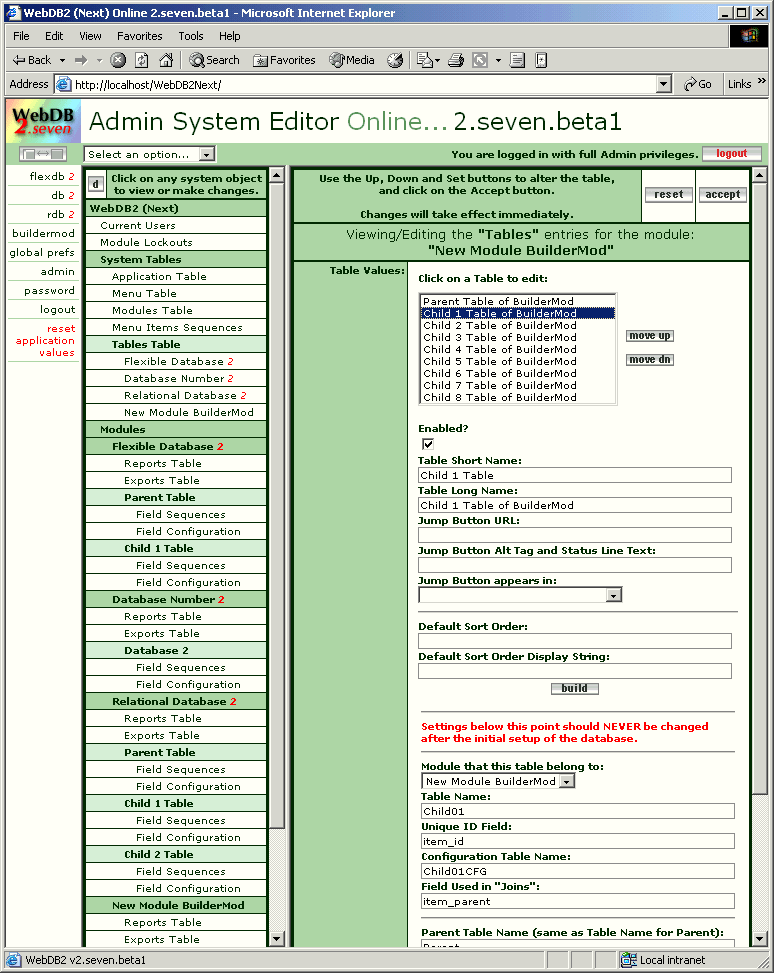Click the tree panel scrollbar down arrow

click(277, 938)
